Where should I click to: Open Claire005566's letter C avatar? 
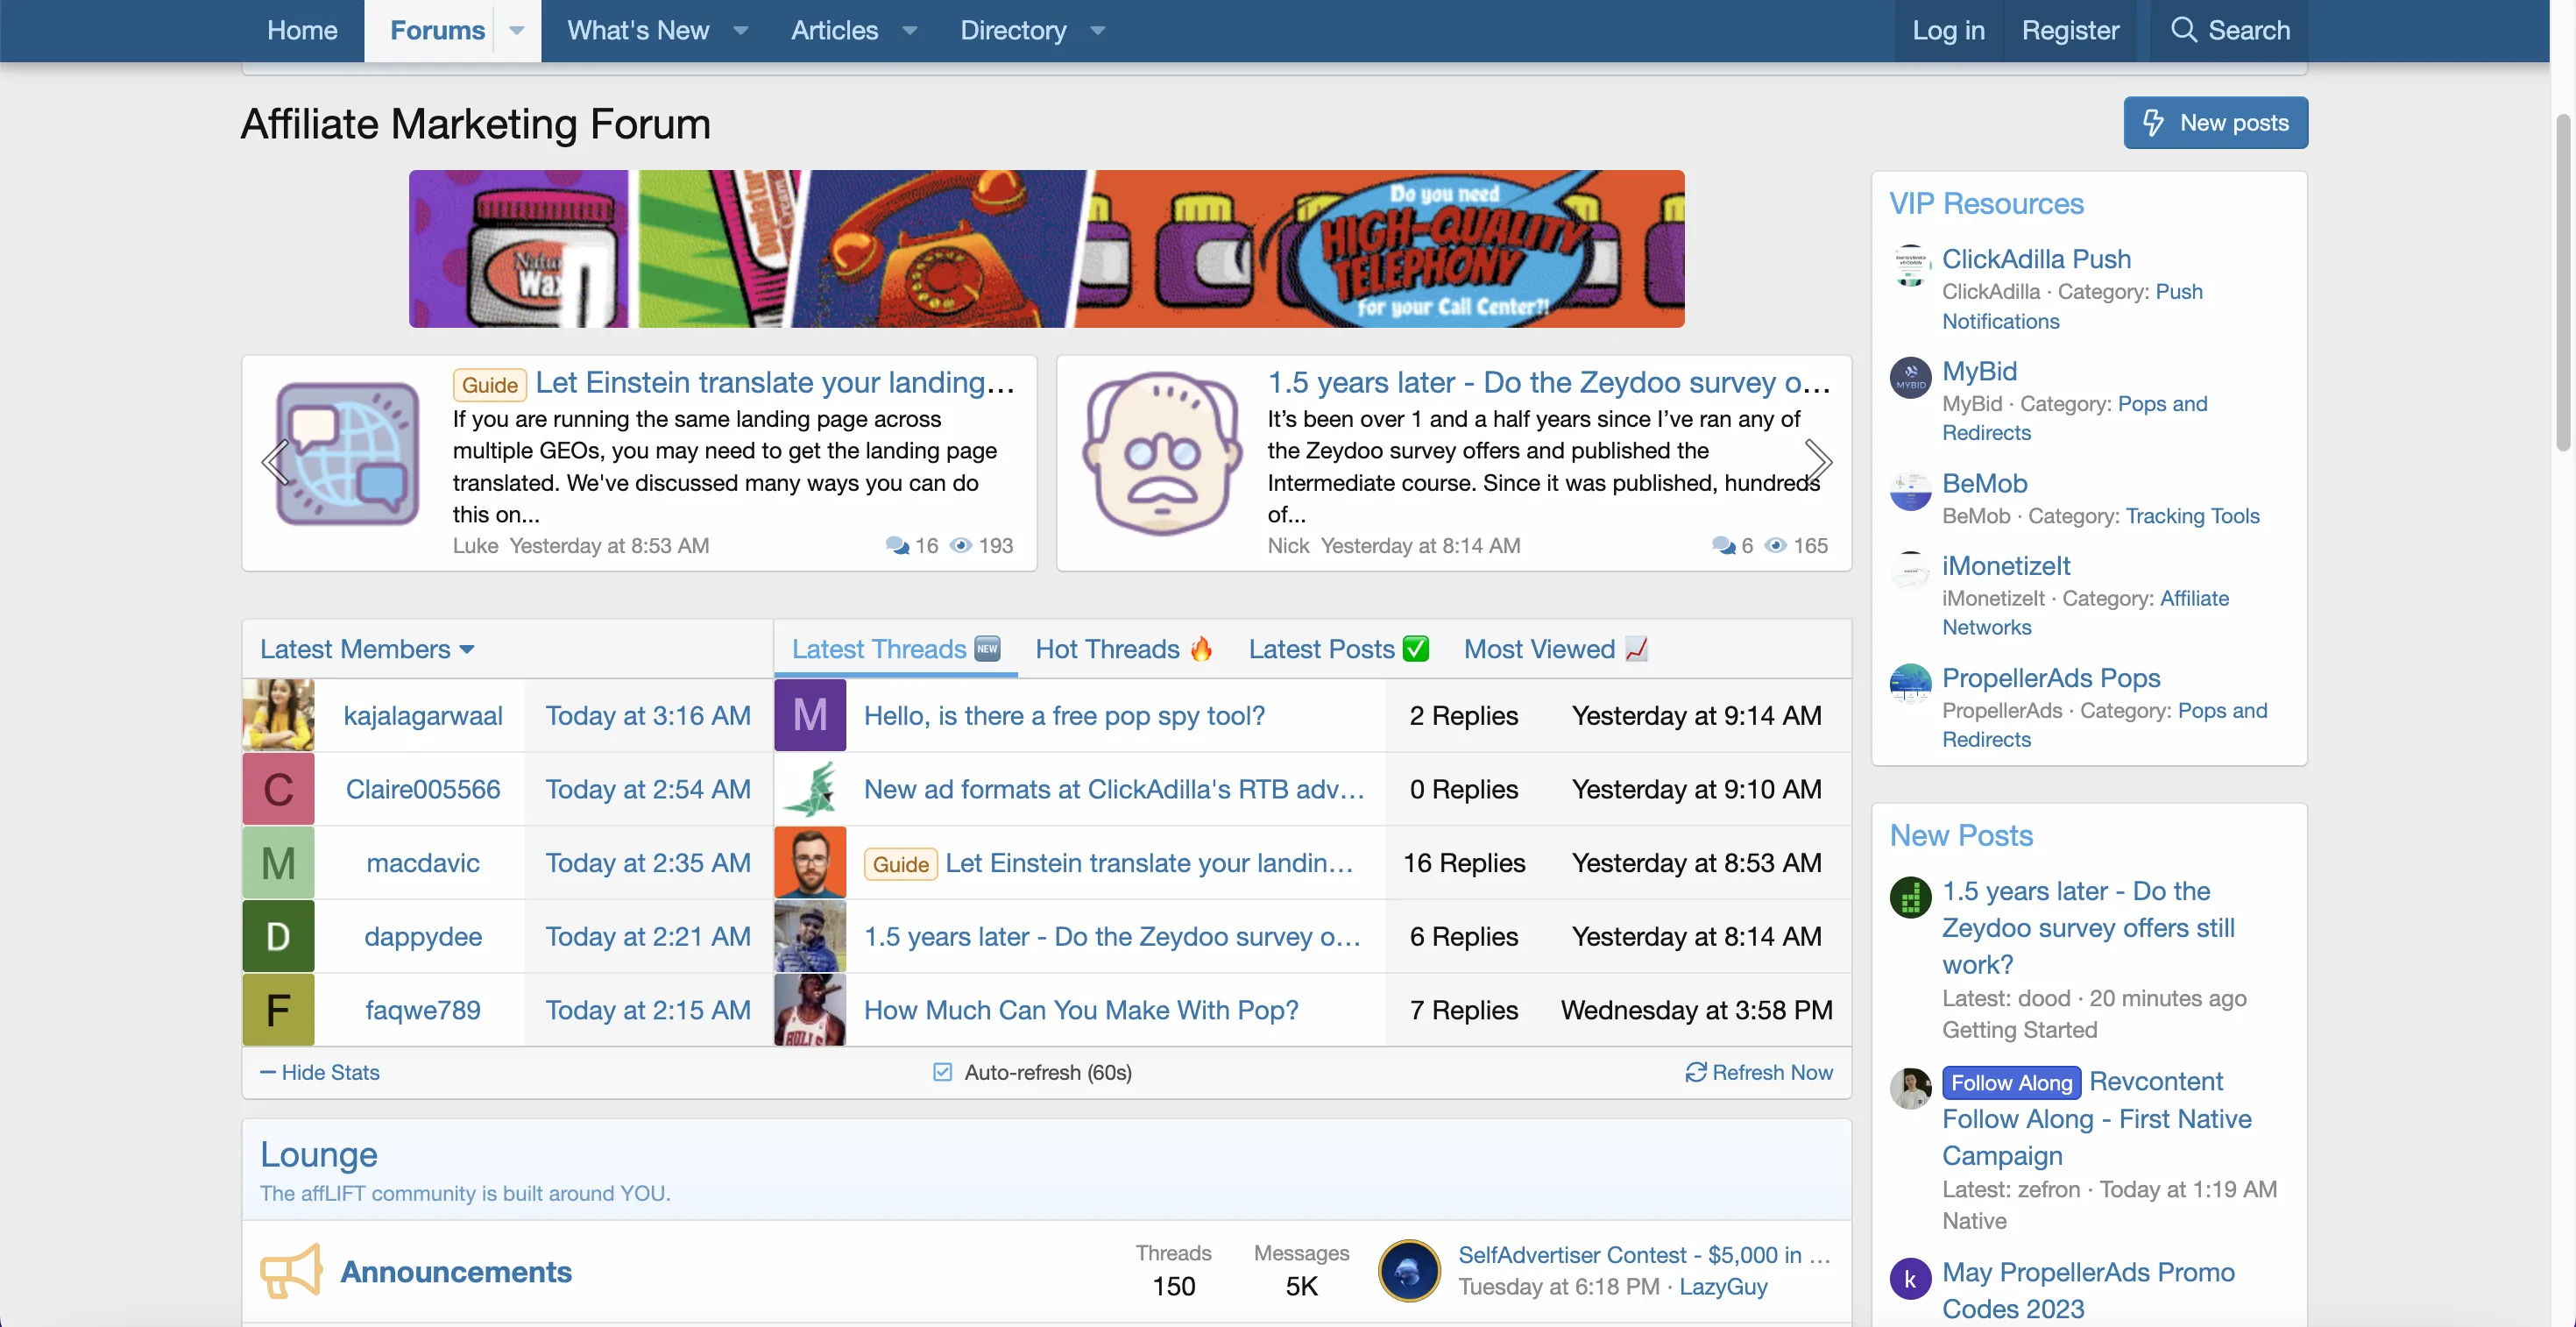point(278,789)
